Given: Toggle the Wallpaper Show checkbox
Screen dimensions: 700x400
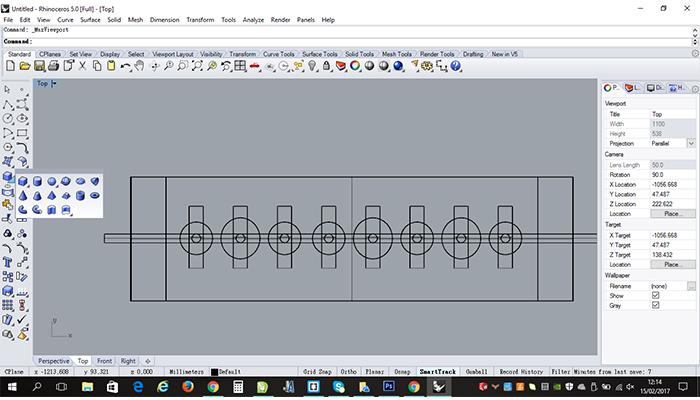Looking at the screenshot, I should (x=655, y=296).
